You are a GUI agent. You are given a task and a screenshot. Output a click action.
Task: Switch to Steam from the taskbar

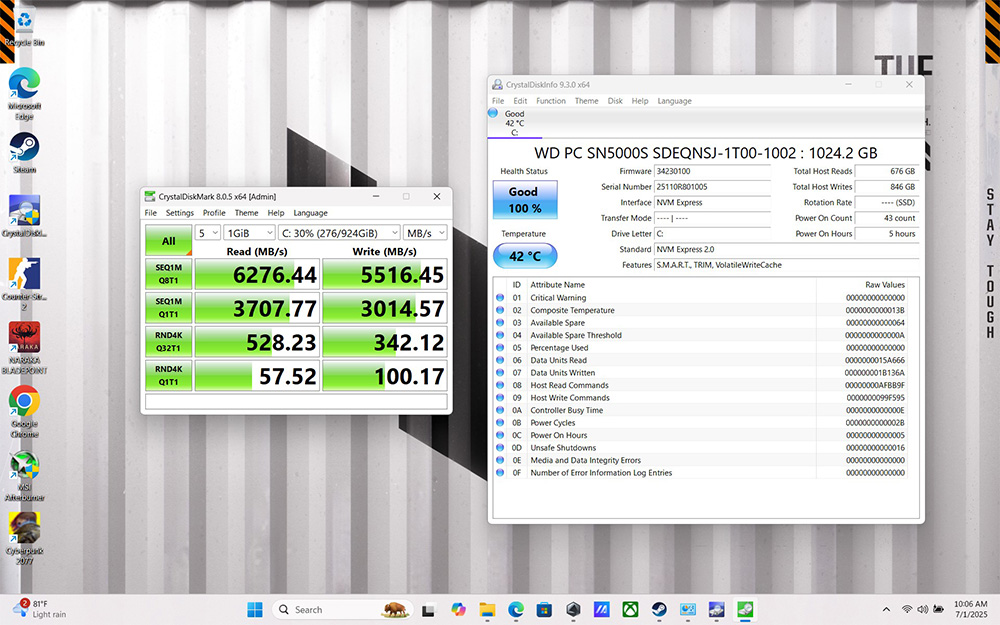[659, 610]
